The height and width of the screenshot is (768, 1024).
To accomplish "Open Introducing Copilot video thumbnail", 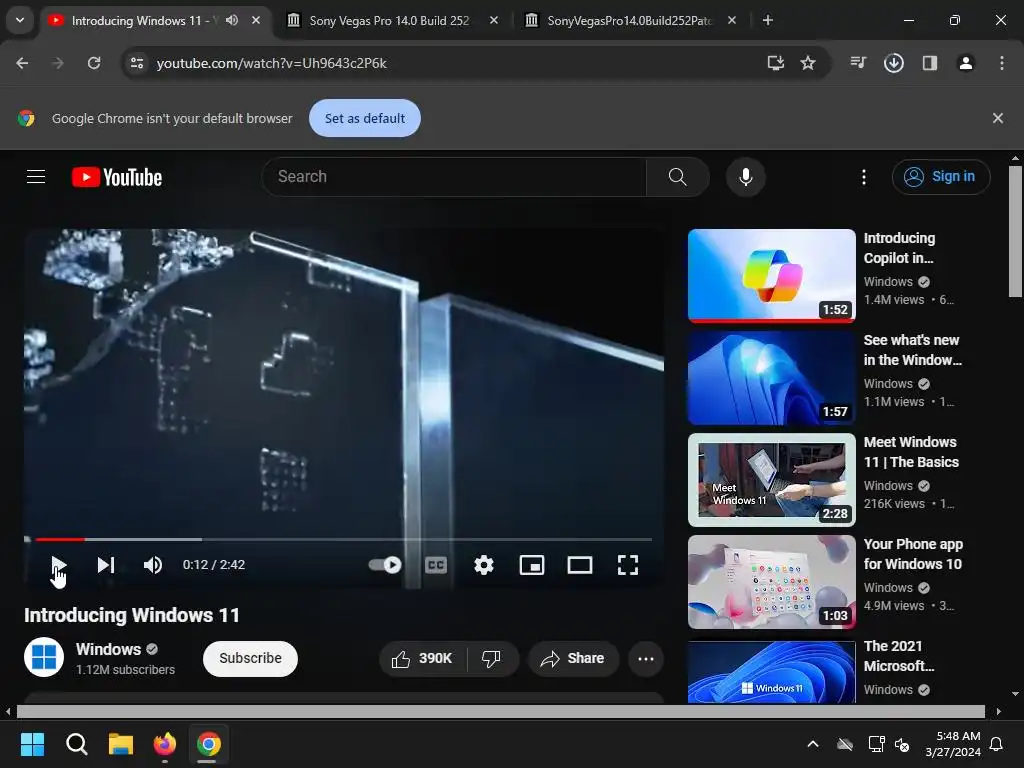I will click(x=771, y=276).
